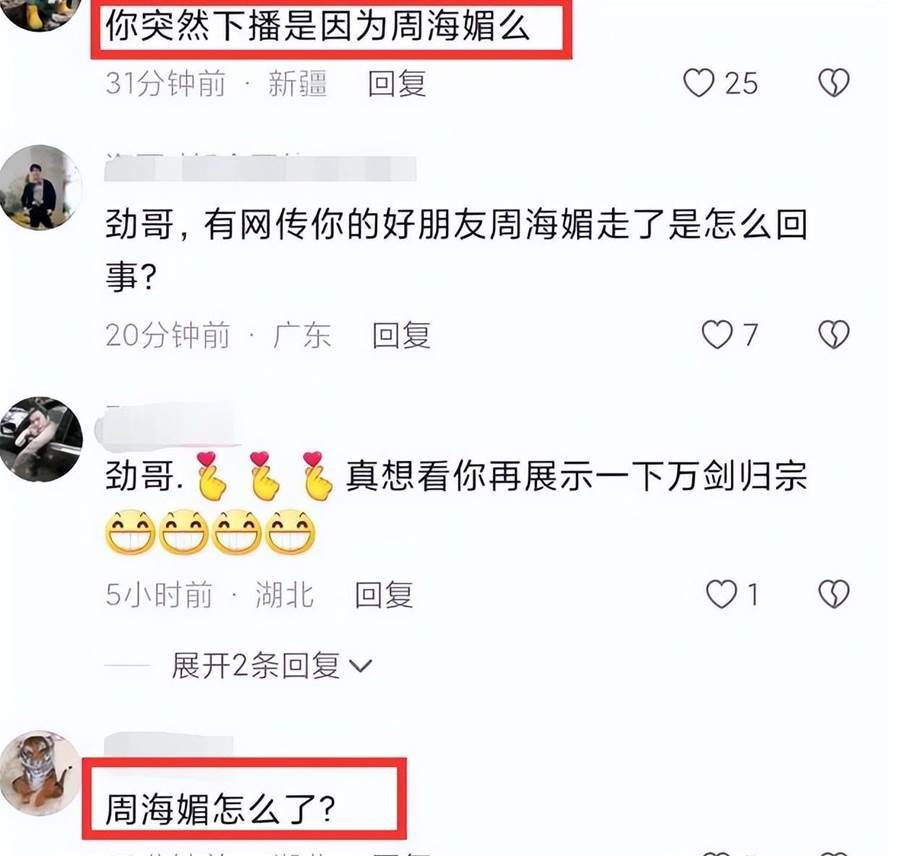Image resolution: width=900 pixels, height=856 pixels.
Task: Select the comment 你突然下播是因为周海媚么
Action: (x=317, y=27)
